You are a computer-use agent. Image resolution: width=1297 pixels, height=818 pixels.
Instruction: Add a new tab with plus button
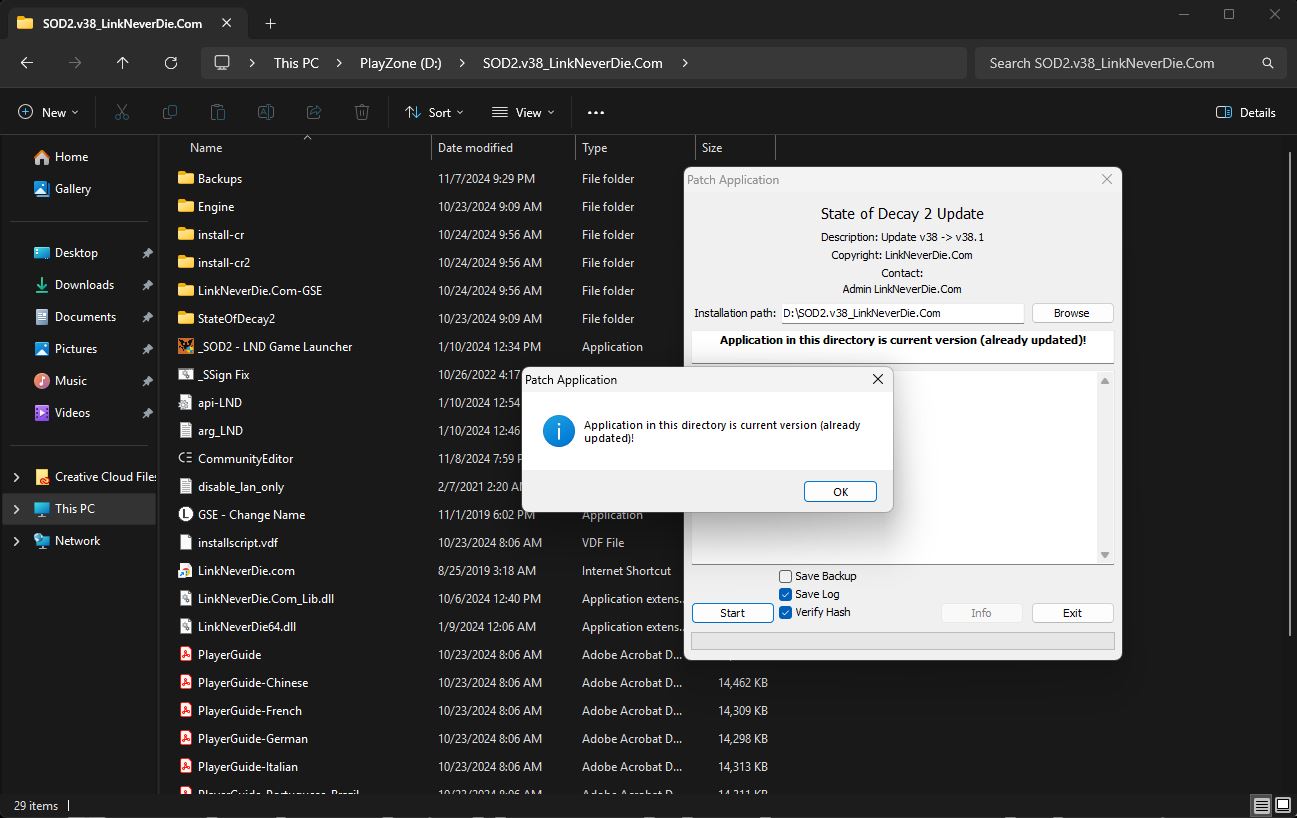[270, 23]
